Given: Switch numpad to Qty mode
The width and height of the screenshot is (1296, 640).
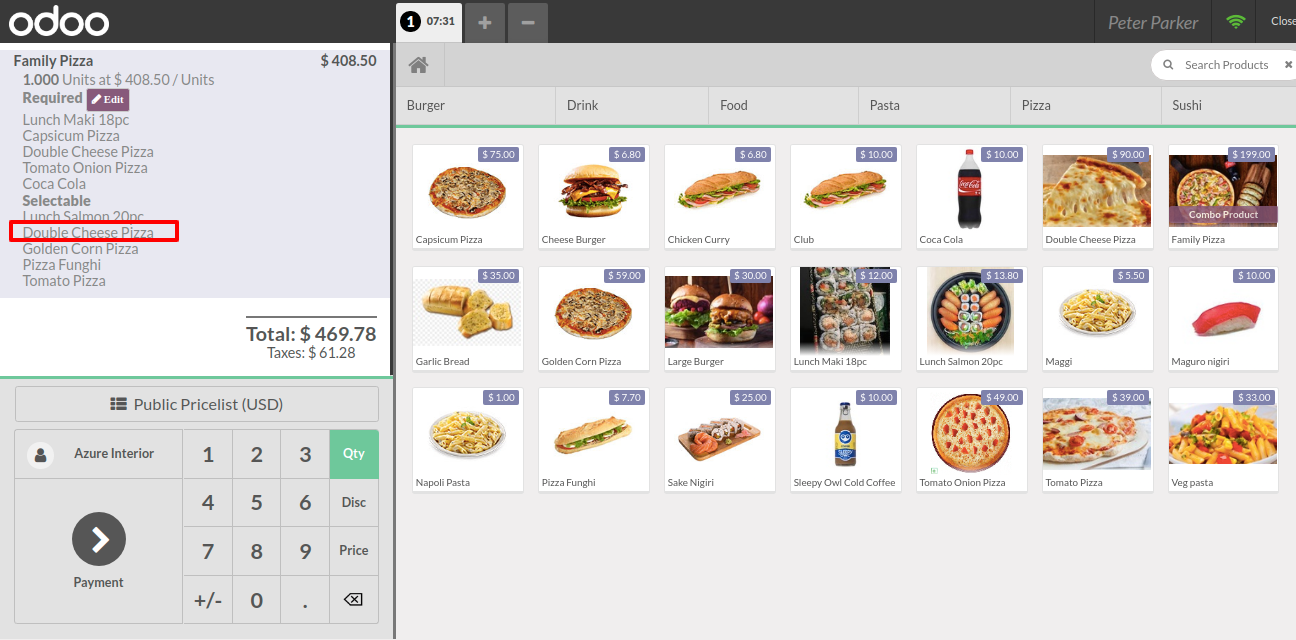Looking at the screenshot, I should coord(354,454).
